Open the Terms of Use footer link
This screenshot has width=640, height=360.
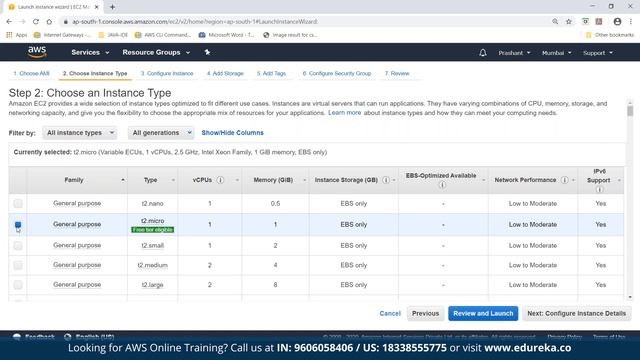(x=609, y=337)
